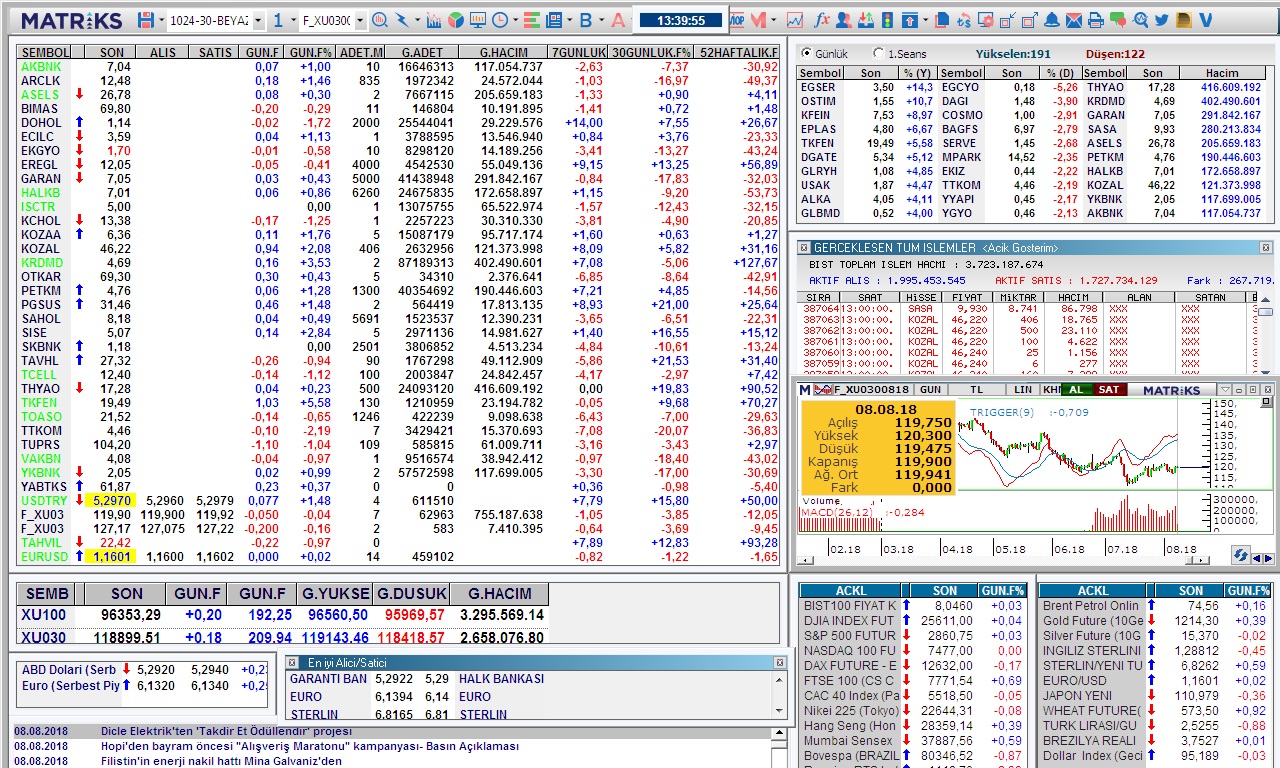The width and height of the screenshot is (1280, 768).
Task: Click the Twitter bird toolbar icon
Action: pyautogui.click(x=1161, y=20)
